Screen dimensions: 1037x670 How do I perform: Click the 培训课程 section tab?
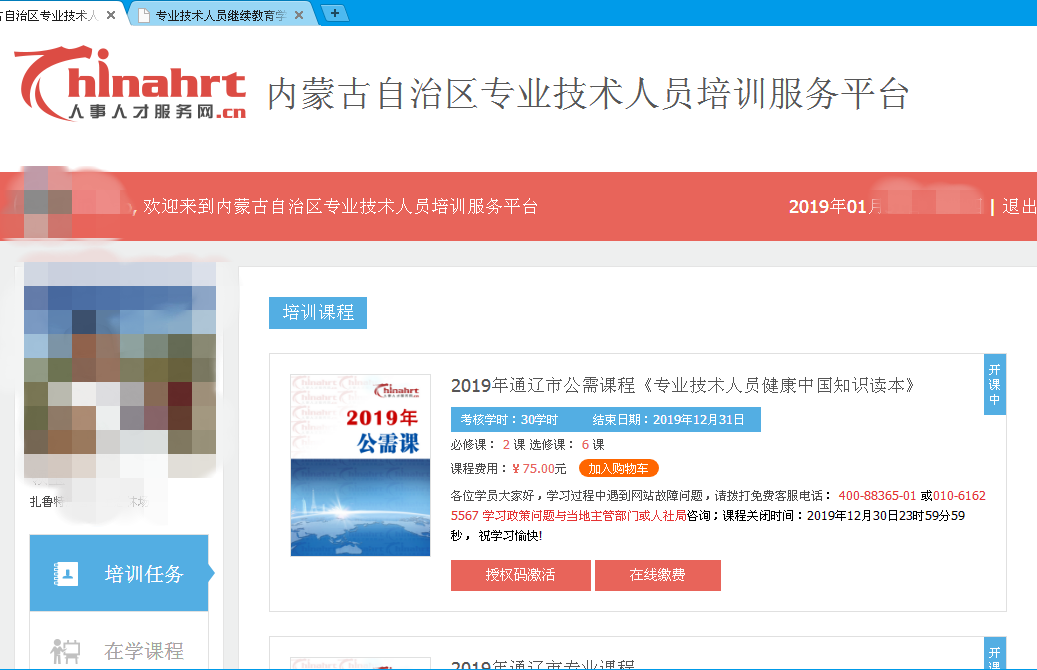coord(318,312)
